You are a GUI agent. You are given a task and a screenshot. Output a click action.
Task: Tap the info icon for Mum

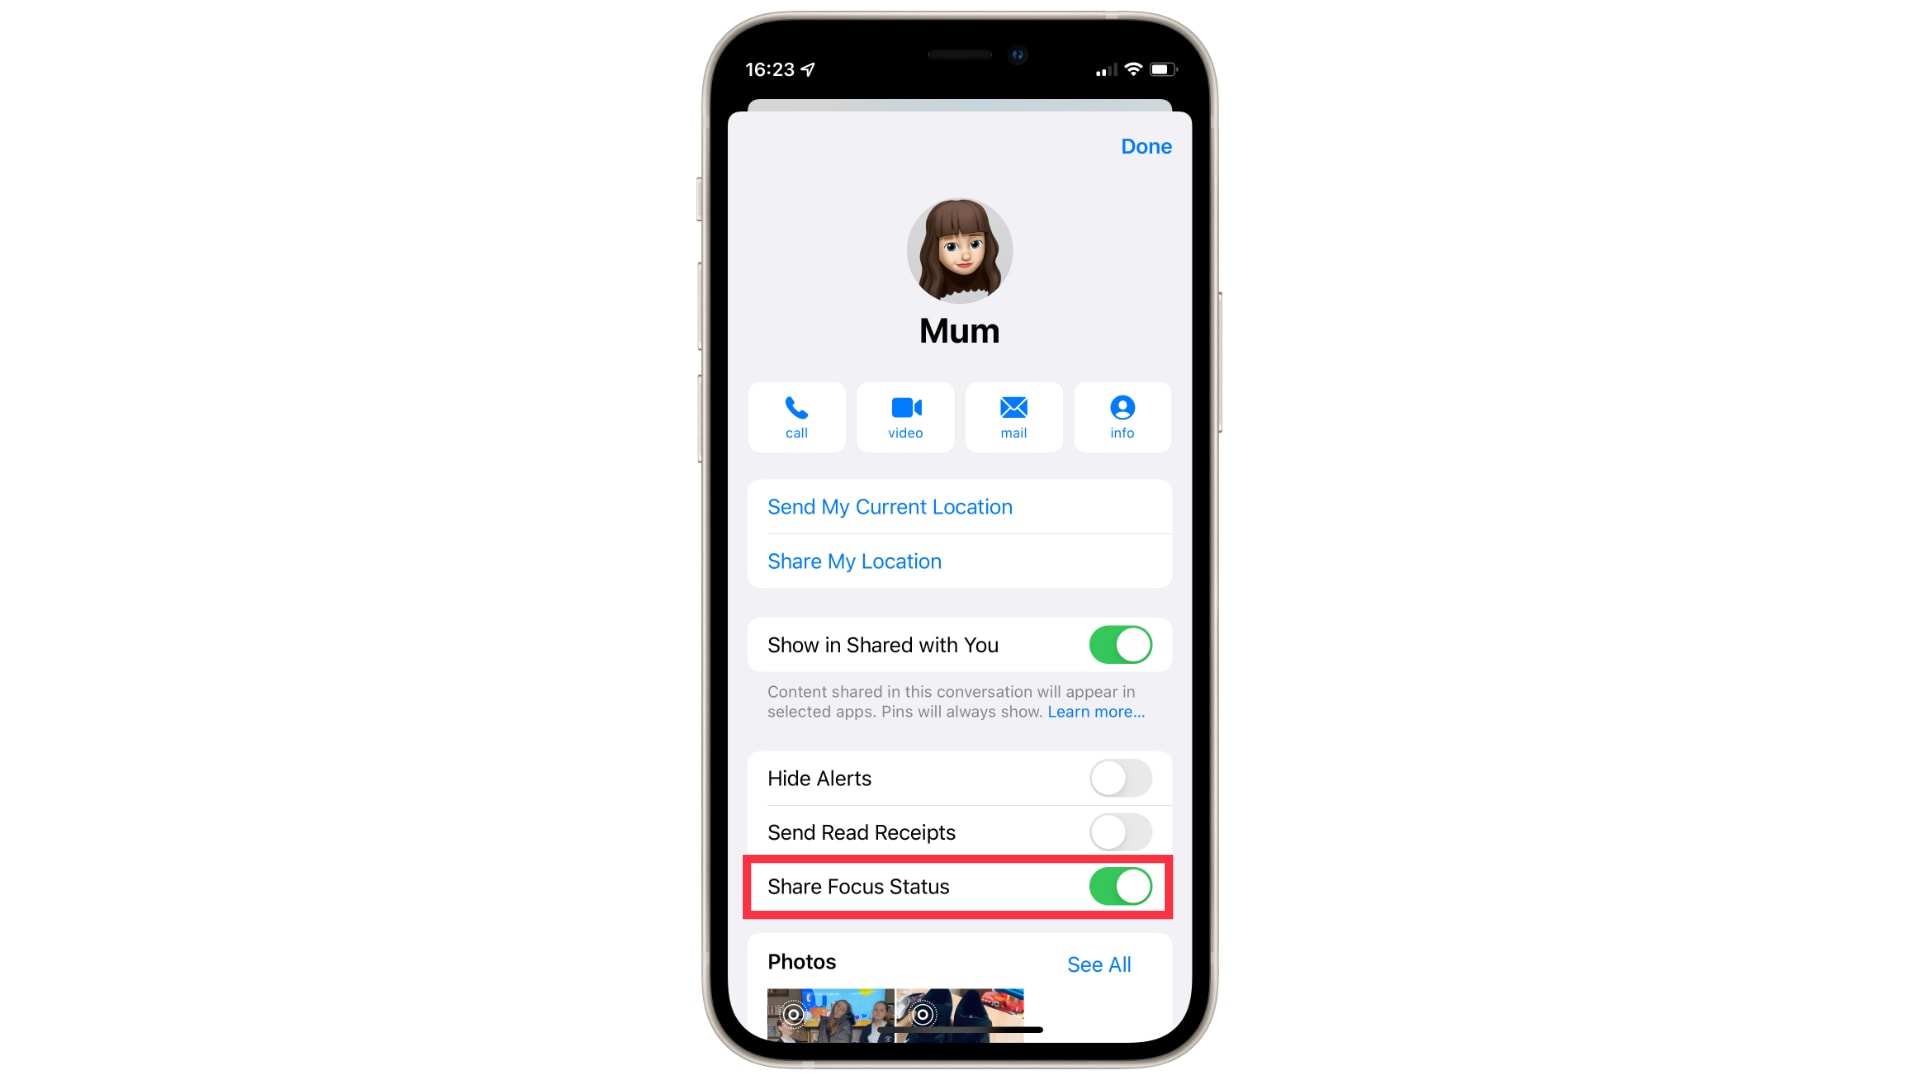[x=1121, y=415]
